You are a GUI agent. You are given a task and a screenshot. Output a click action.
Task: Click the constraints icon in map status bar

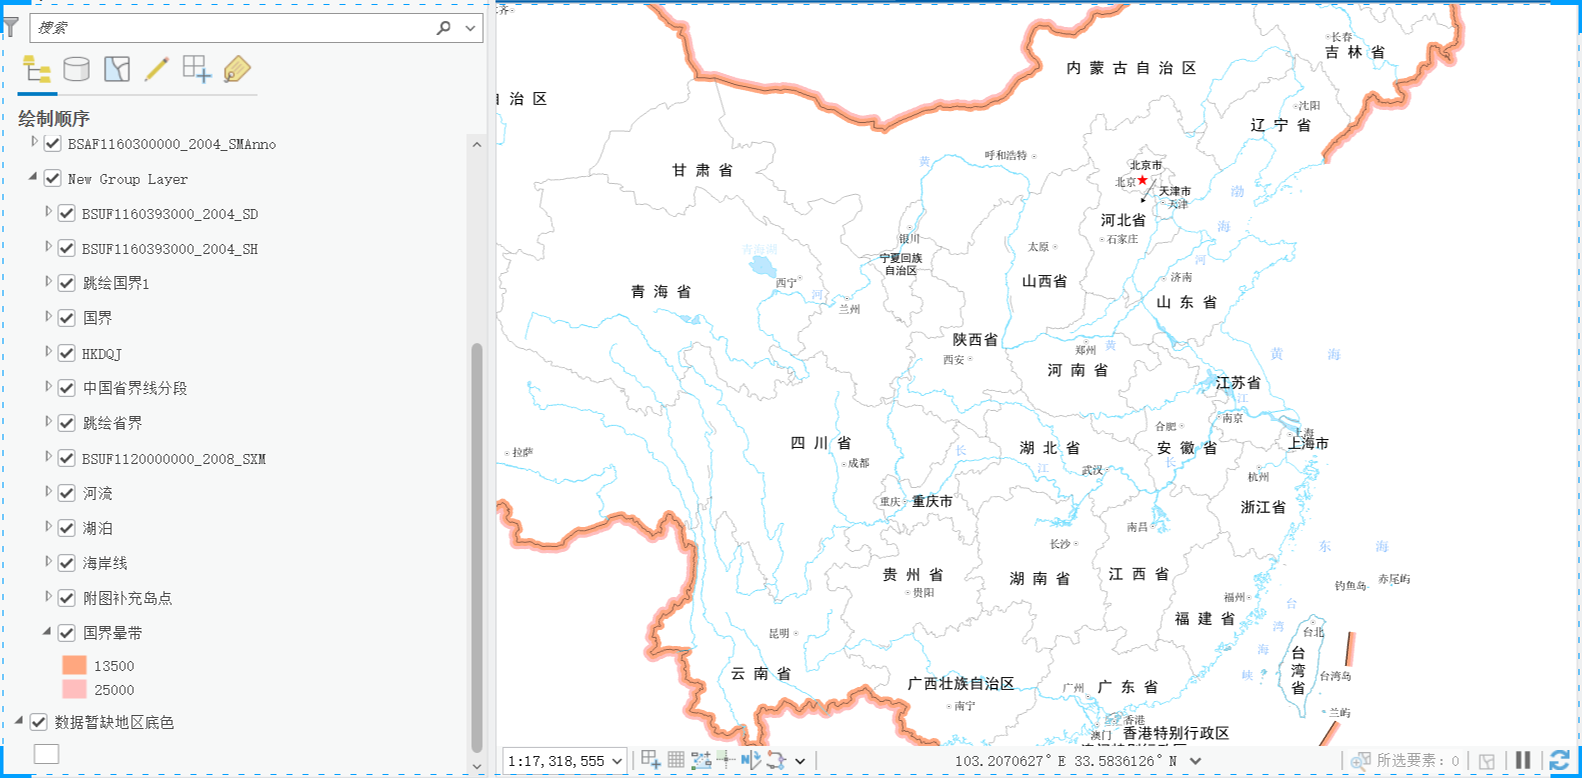[701, 760]
